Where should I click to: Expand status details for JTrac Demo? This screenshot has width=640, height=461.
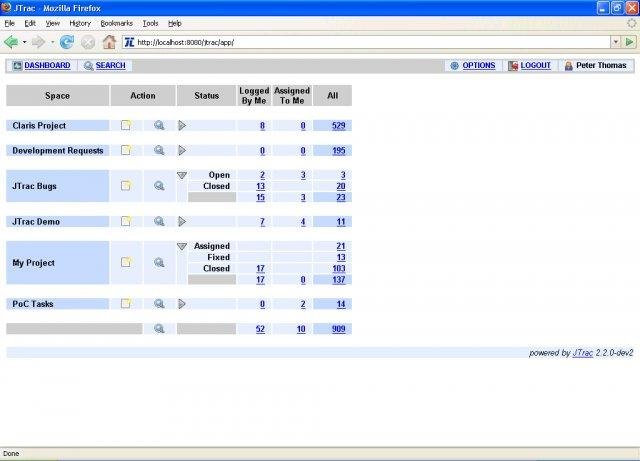182,221
